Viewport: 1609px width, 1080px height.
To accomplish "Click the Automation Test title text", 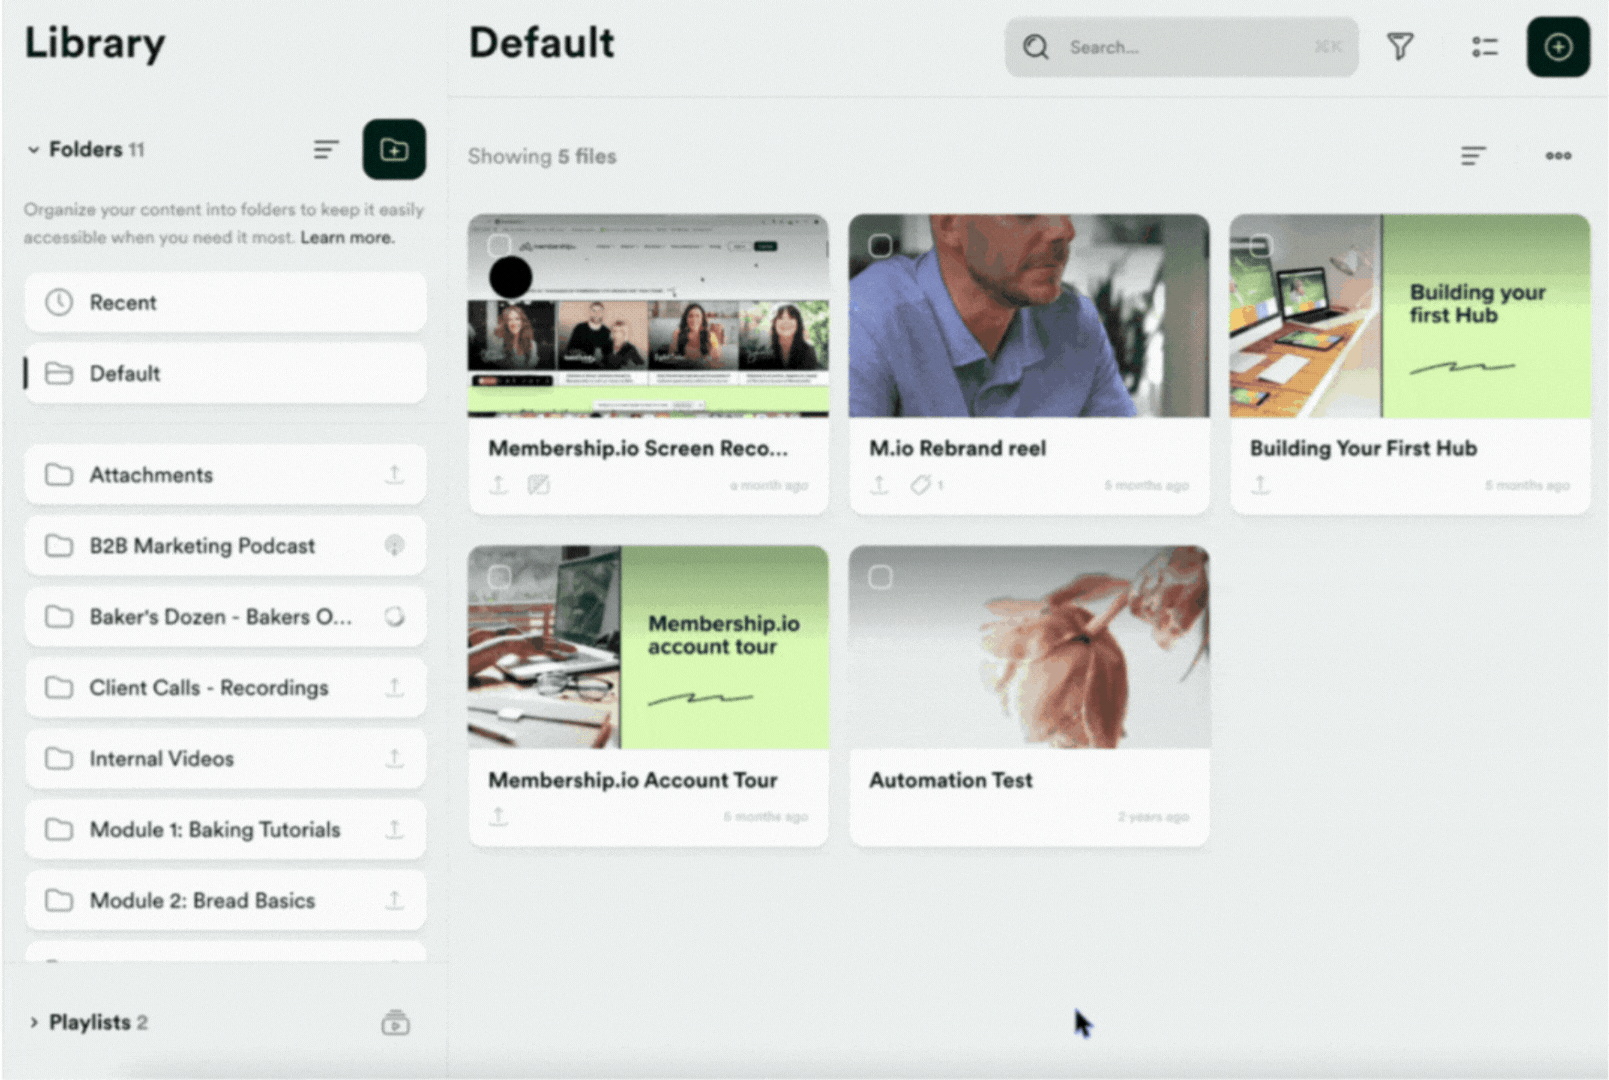I will [950, 780].
